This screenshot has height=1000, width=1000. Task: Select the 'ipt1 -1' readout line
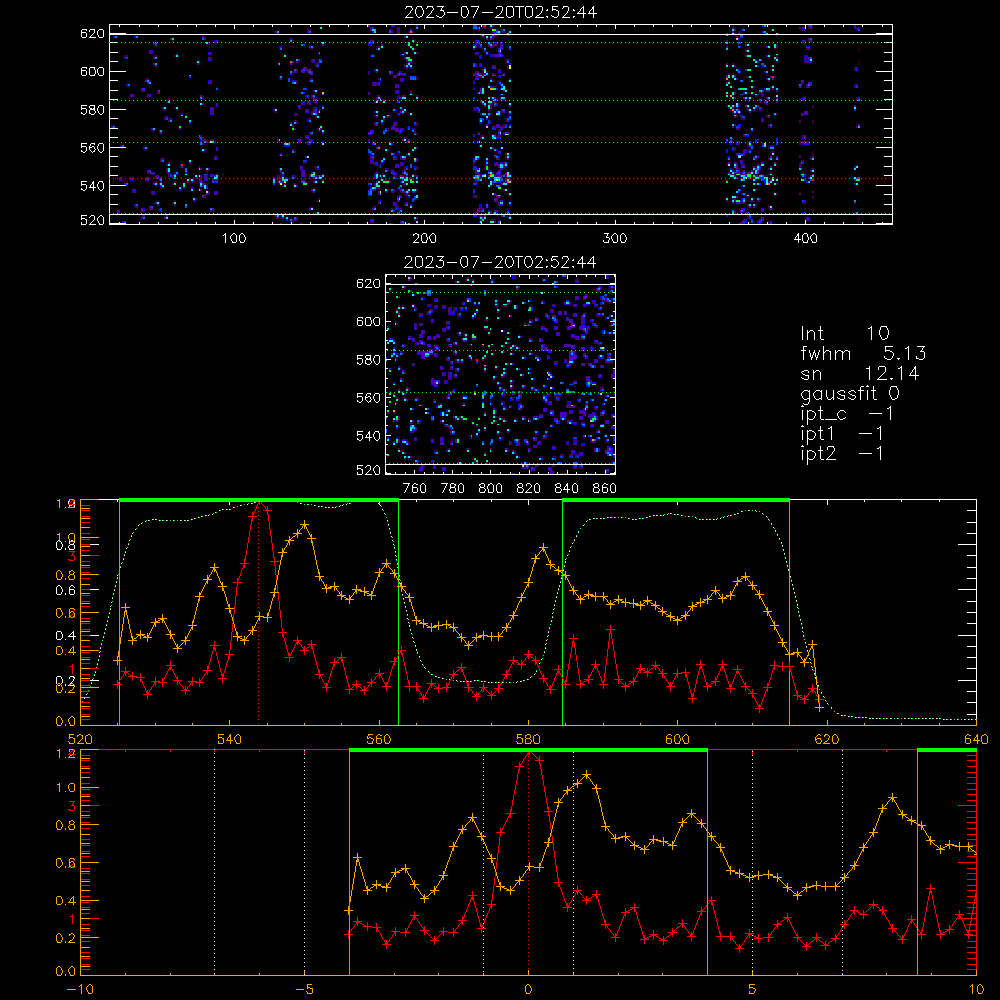842,434
